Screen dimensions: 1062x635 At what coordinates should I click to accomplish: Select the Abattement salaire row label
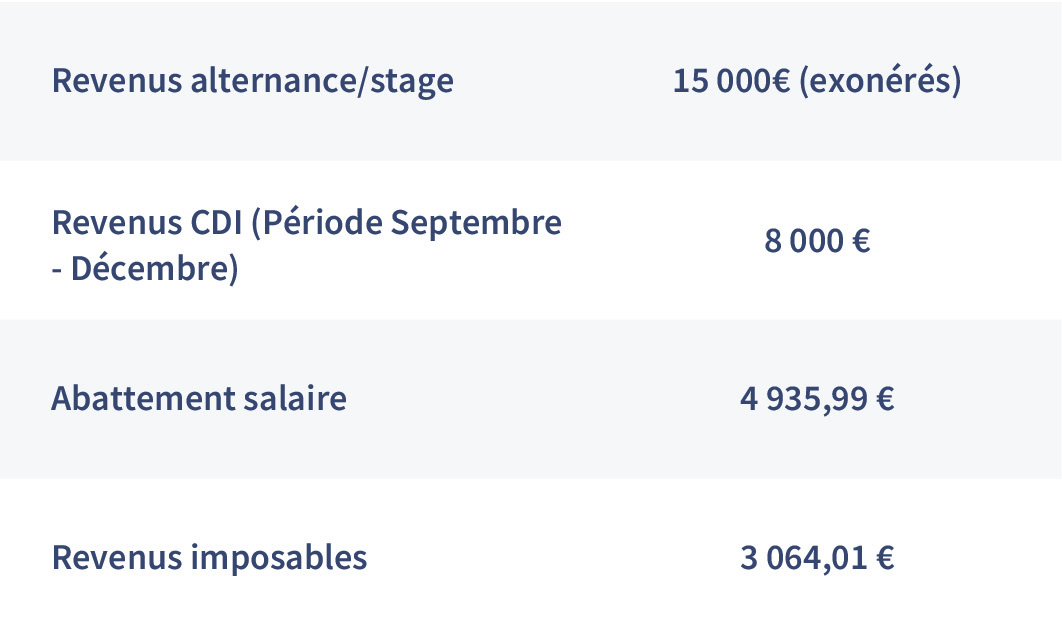click(199, 398)
